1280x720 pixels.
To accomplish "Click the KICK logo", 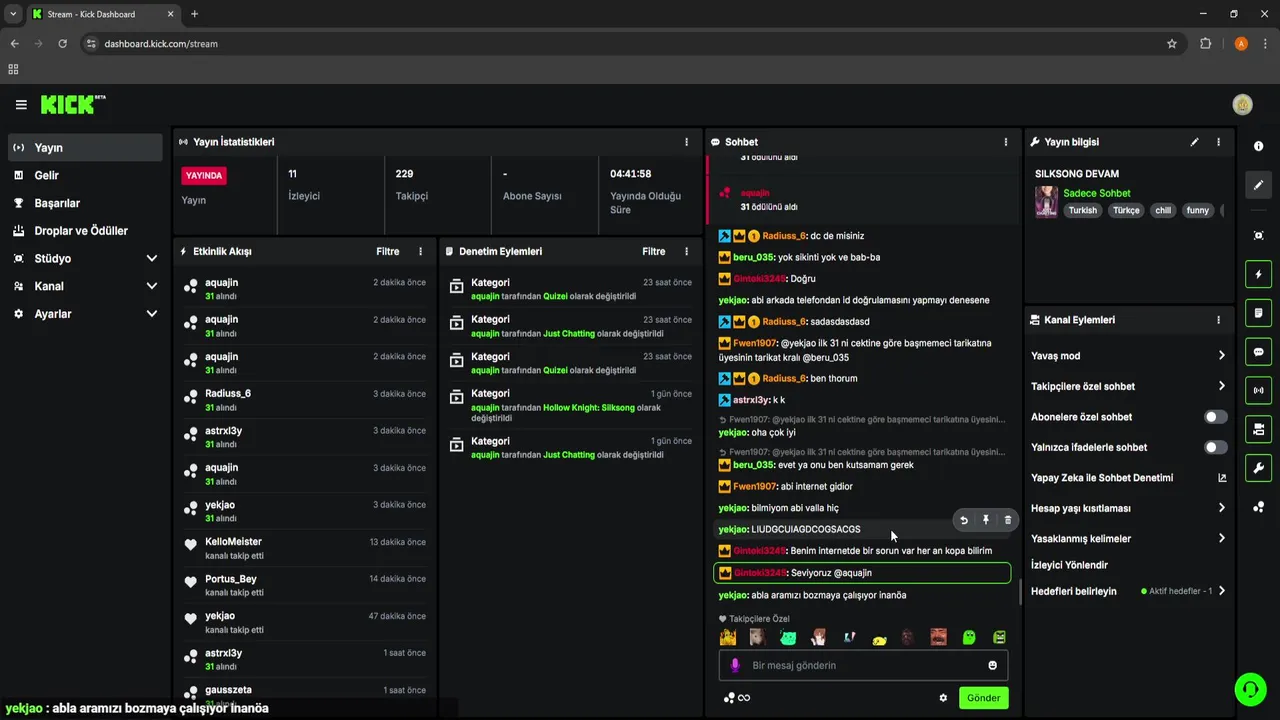I will [73, 104].
